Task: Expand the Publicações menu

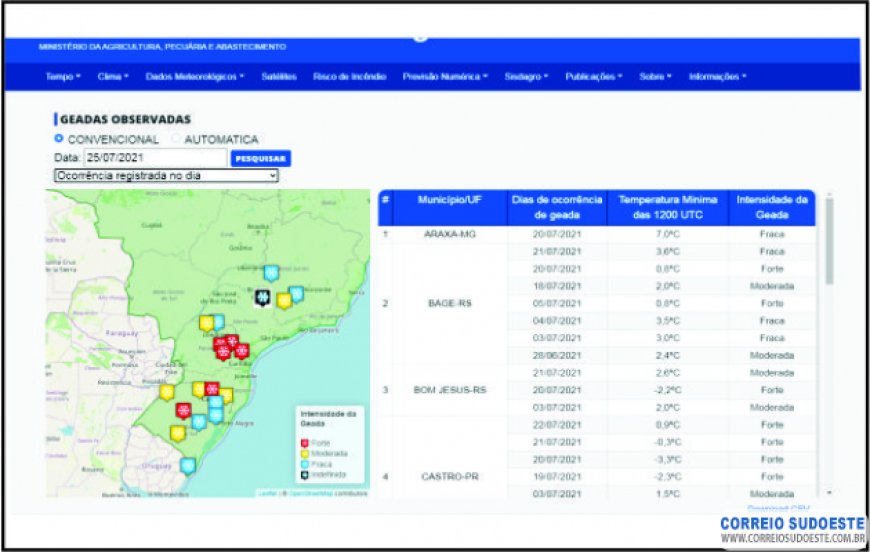Action: [594, 77]
